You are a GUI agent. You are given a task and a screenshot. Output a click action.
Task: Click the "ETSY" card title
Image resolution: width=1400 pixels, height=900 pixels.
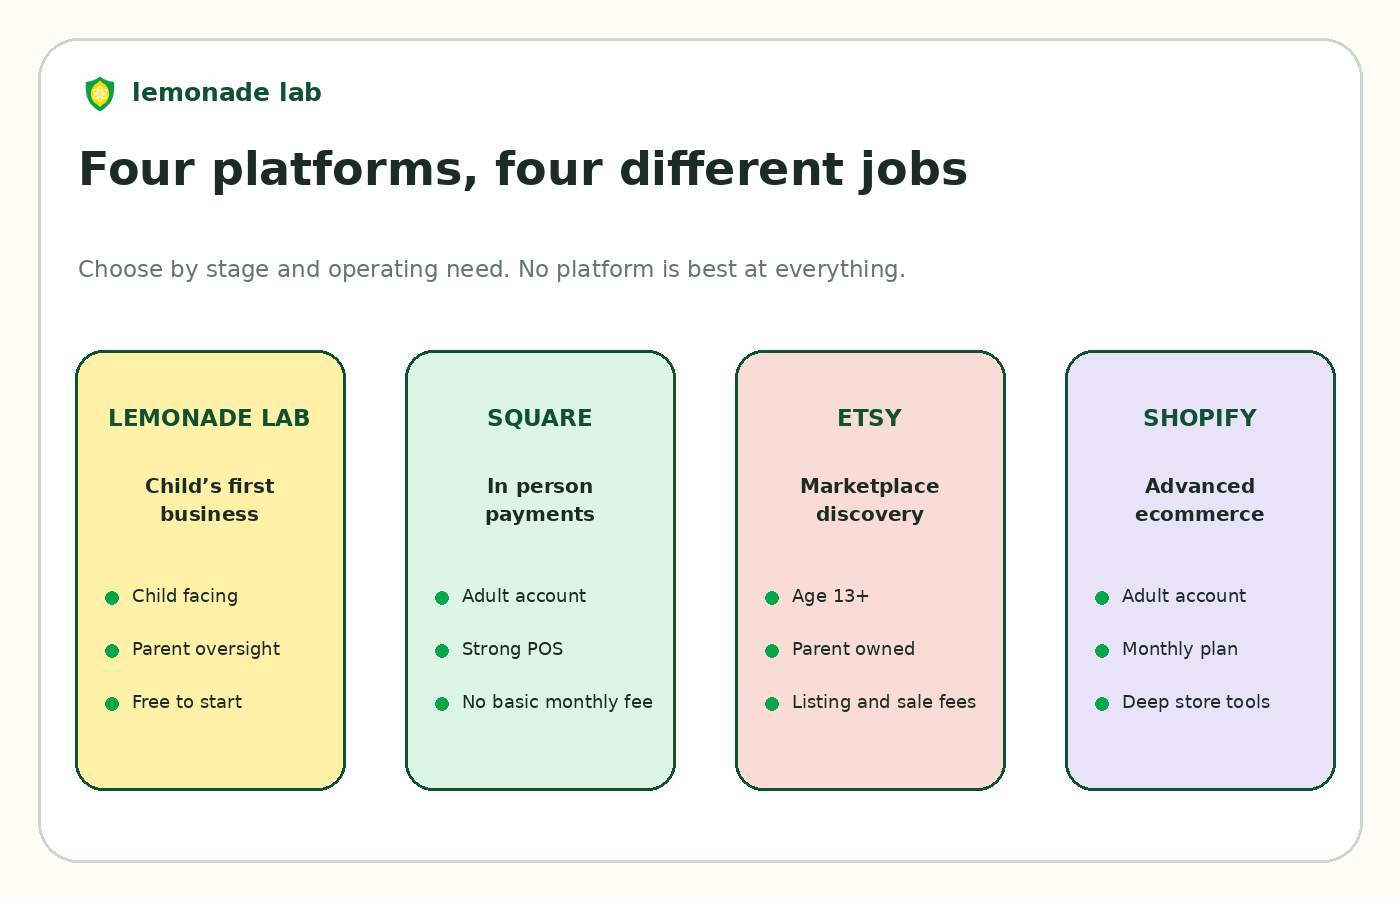click(x=870, y=418)
